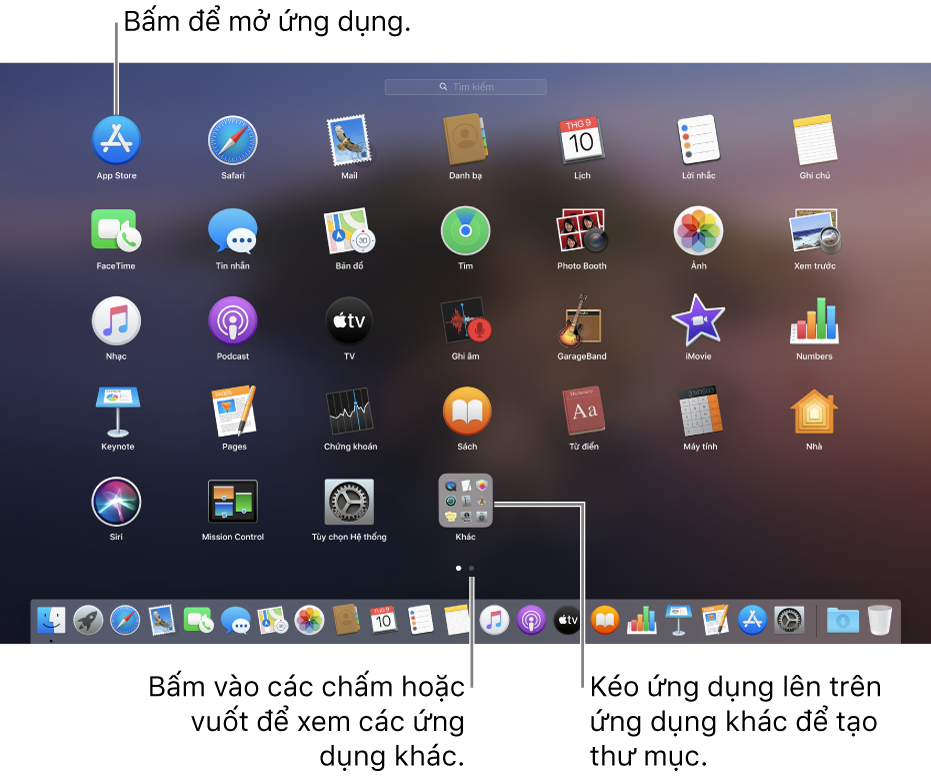Launch Numbers in the Launchpad grid
The image size is (931, 777).
coord(815,321)
